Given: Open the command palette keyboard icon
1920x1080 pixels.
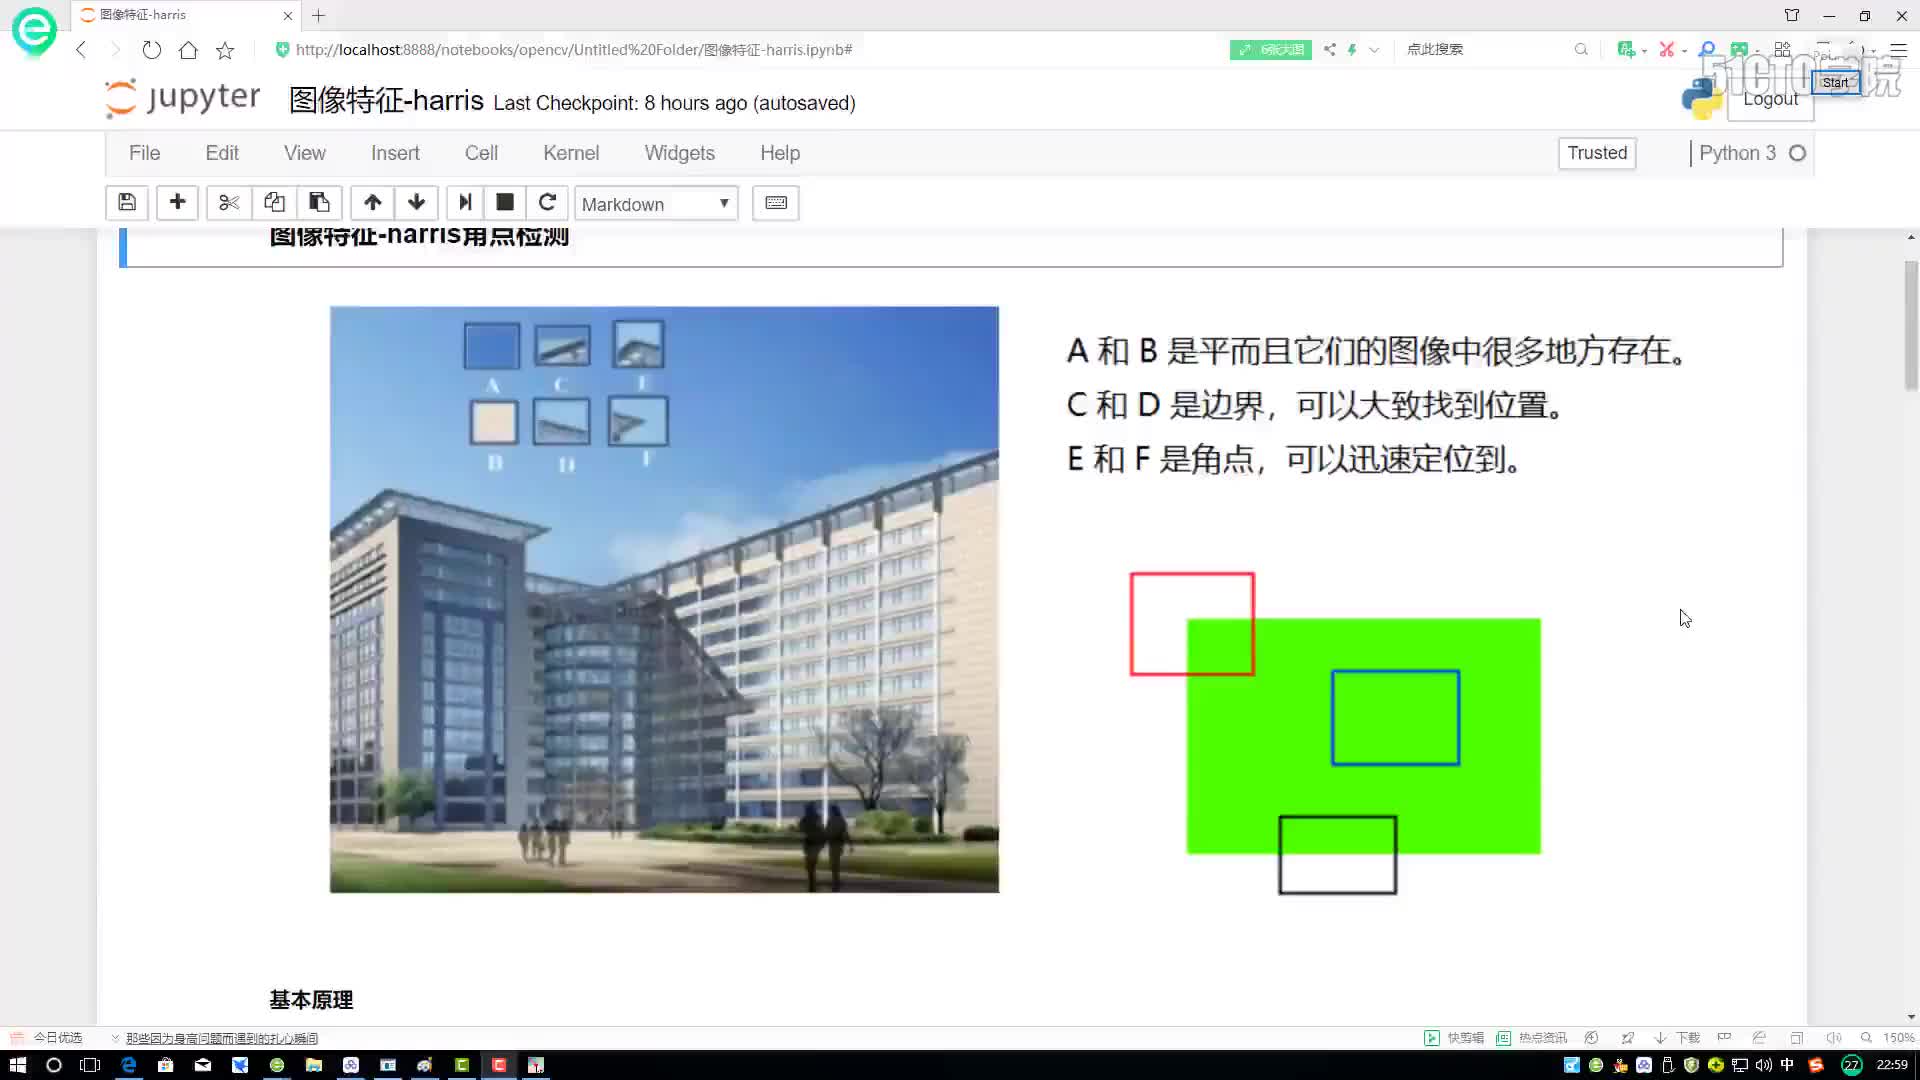Looking at the screenshot, I should coord(776,203).
